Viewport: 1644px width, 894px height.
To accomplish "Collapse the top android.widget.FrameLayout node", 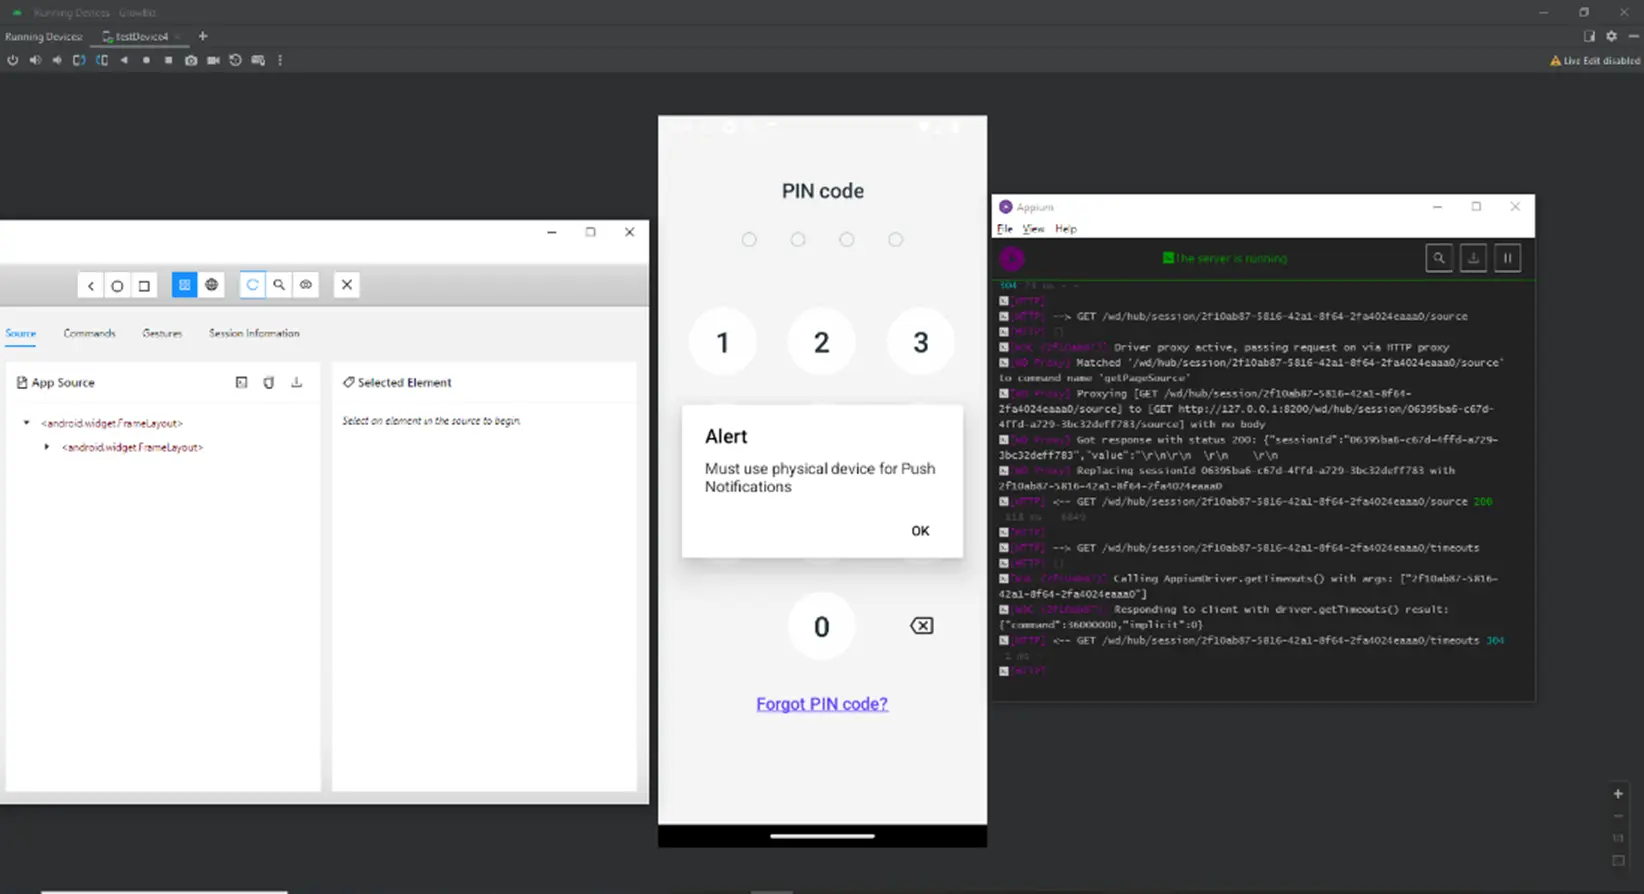I will [27, 423].
